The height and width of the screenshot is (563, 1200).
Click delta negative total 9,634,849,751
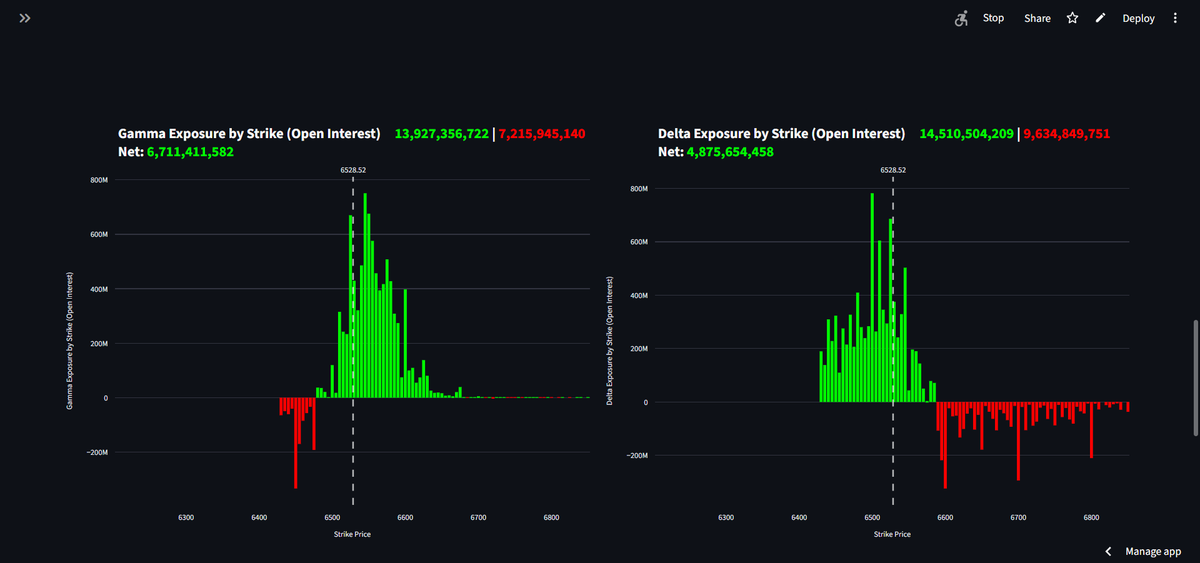coord(1067,133)
